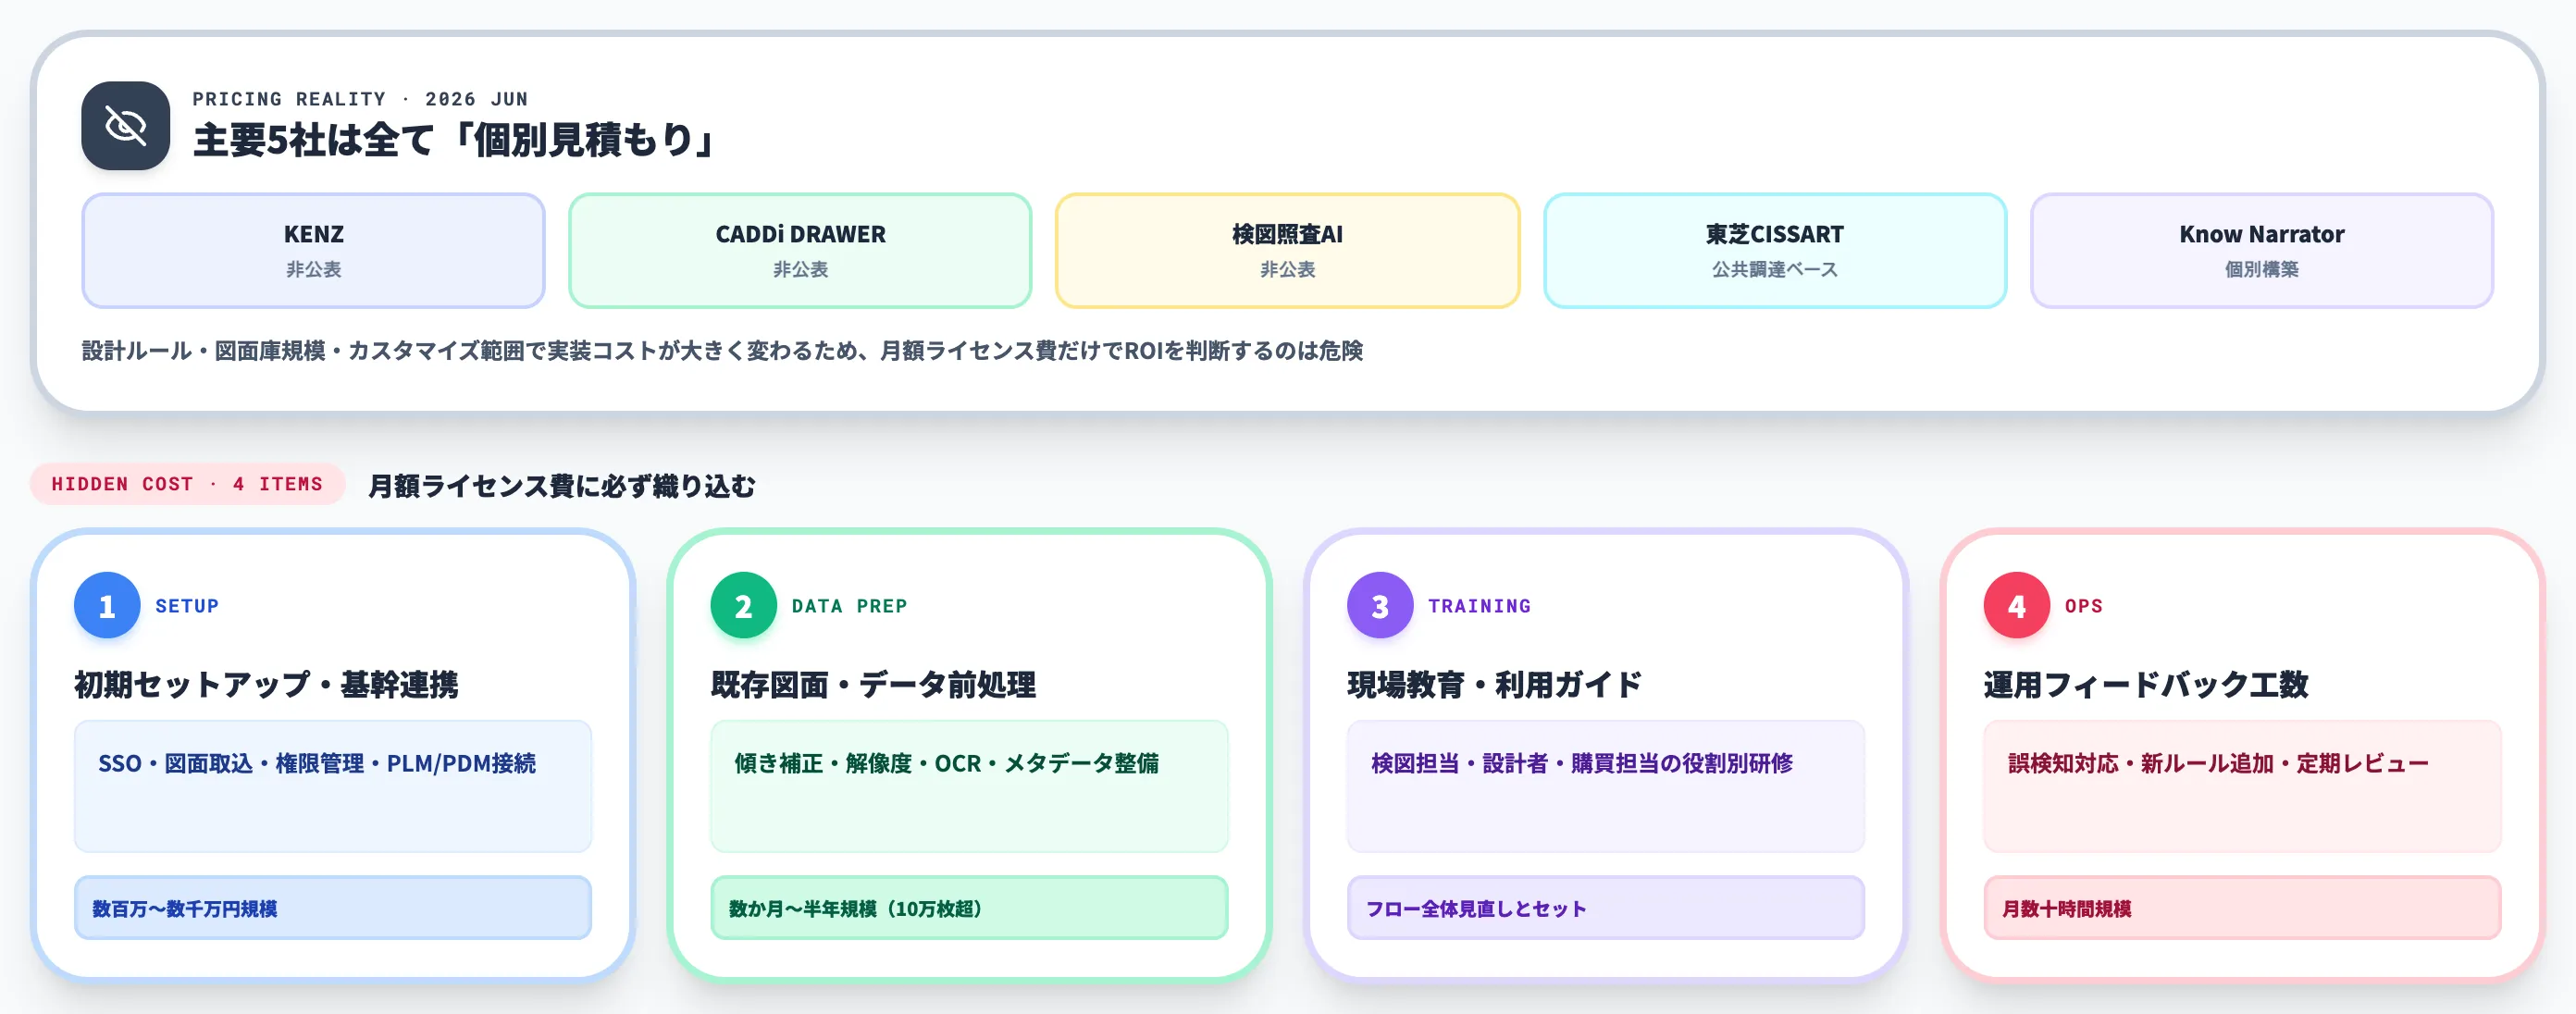The width and height of the screenshot is (2576, 1014).
Task: Click the box 傾き補正・解像度・OCR・メタデータ整備
Action: 969,786
